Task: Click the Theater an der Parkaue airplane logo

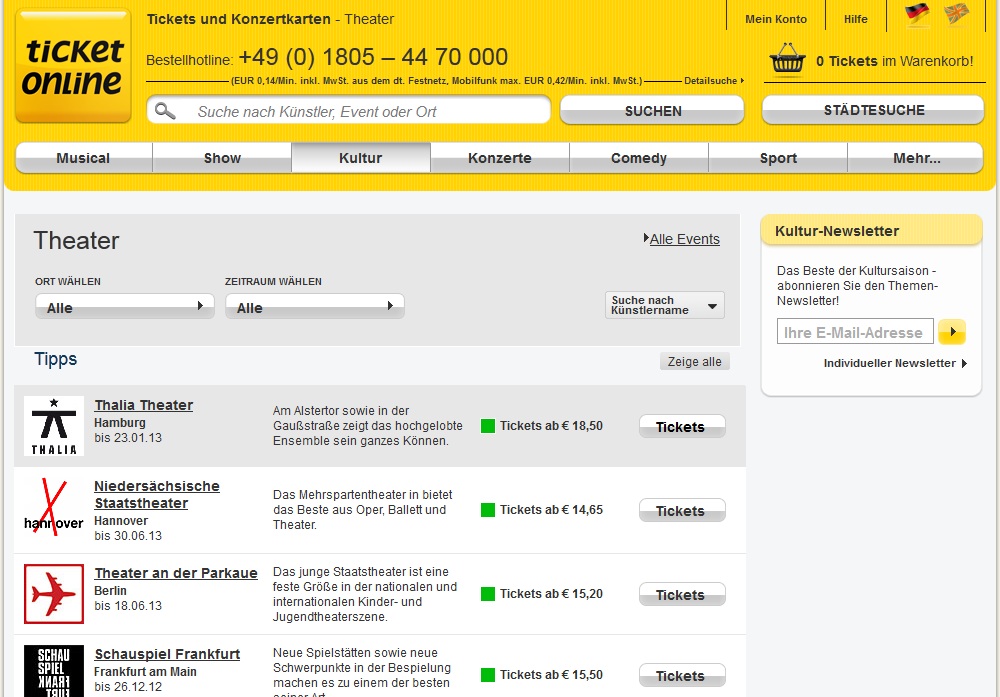Action: click(54, 594)
